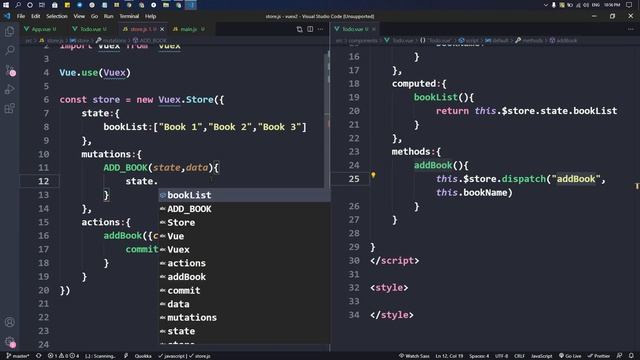
Task: Open the Windows action center icon
Action: click(x=629, y=5)
